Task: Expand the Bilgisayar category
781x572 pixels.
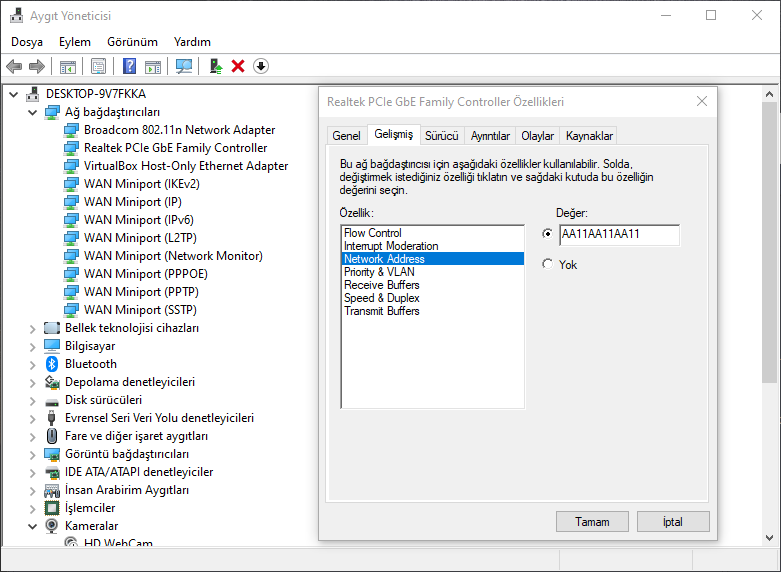Action: [33, 347]
